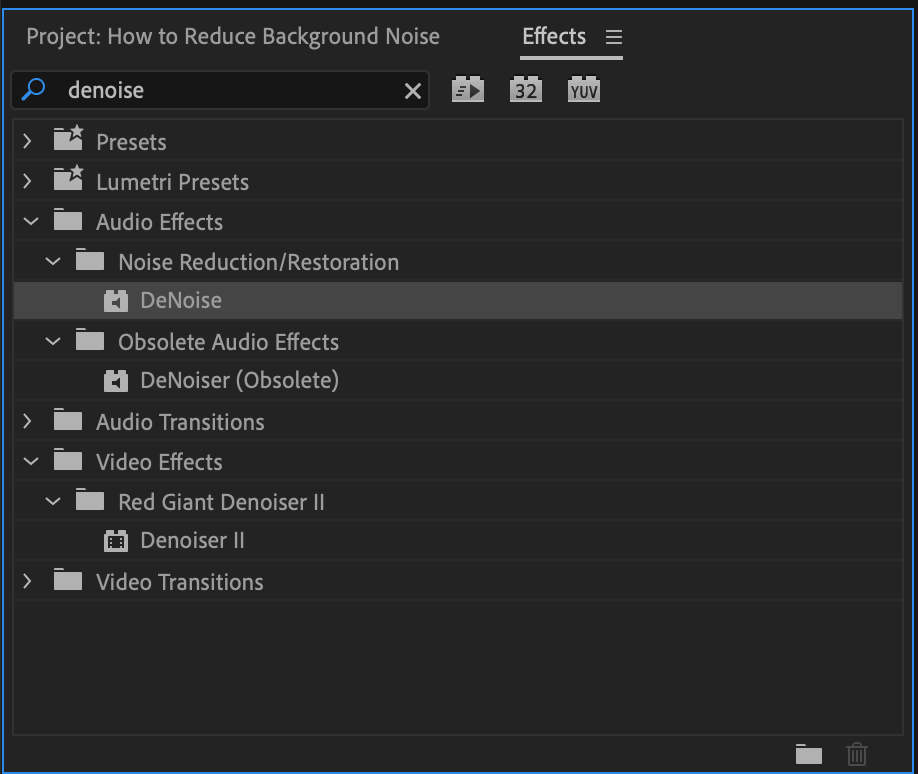
Task: Click the Video Effects folder icon
Action: tap(68, 461)
